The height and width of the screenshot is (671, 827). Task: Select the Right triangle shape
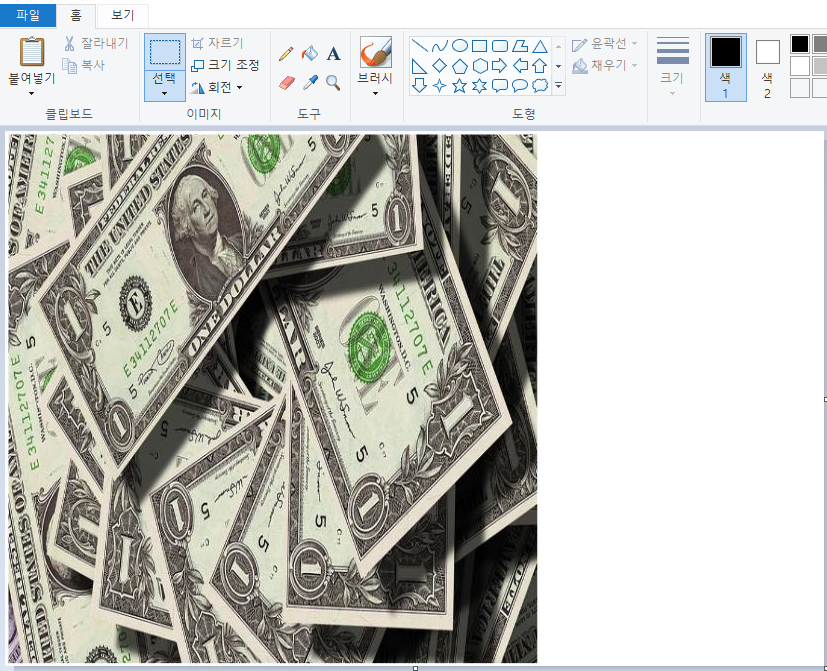[419, 66]
